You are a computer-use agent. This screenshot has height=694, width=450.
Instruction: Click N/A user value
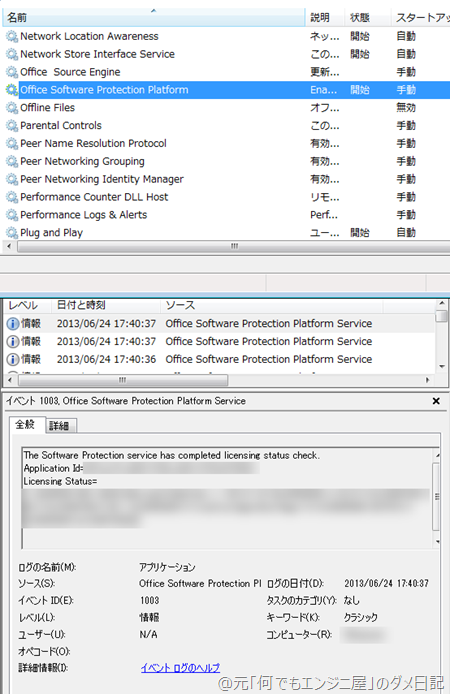click(x=148, y=635)
